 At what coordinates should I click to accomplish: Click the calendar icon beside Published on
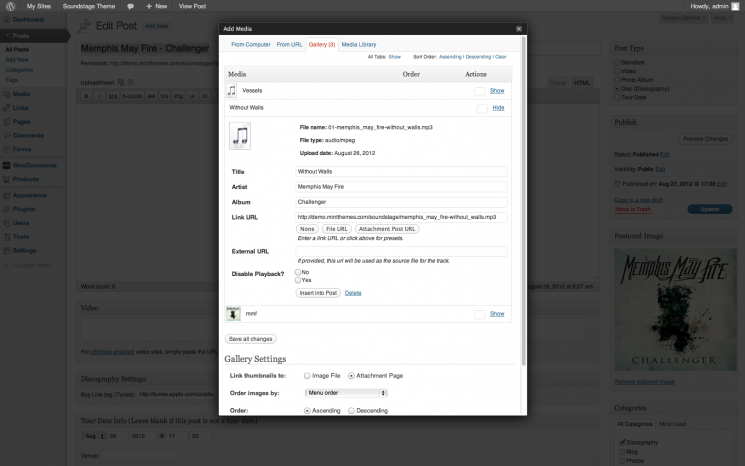point(617,184)
